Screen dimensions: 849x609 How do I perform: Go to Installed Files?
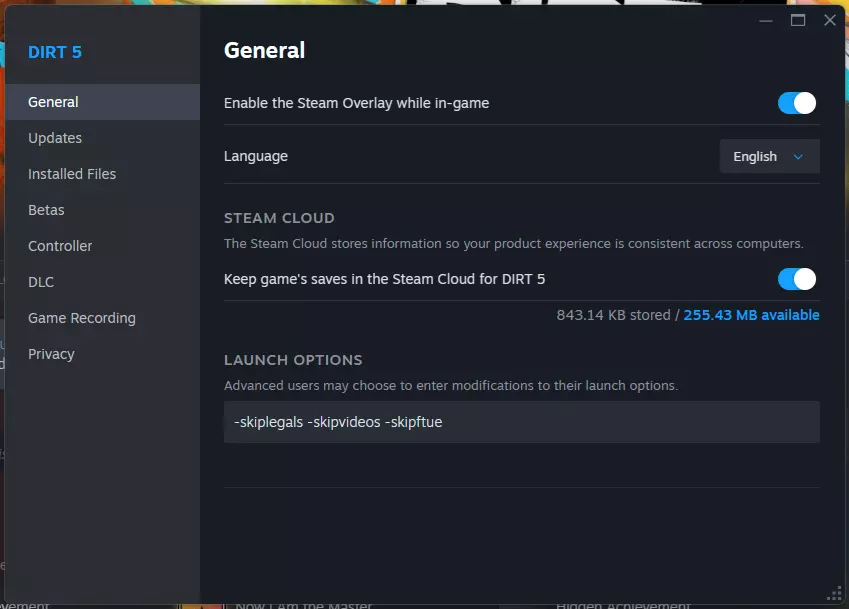tap(72, 174)
